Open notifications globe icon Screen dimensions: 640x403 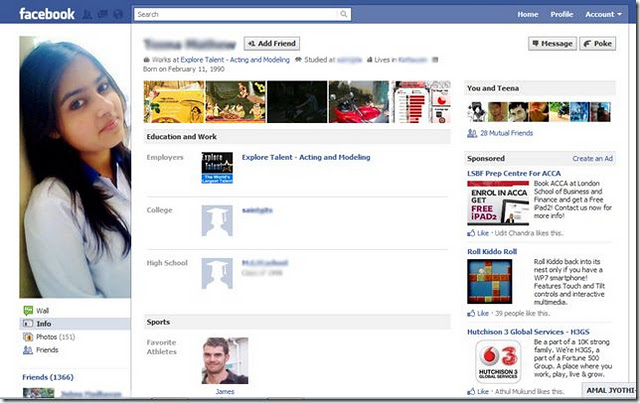click(118, 14)
